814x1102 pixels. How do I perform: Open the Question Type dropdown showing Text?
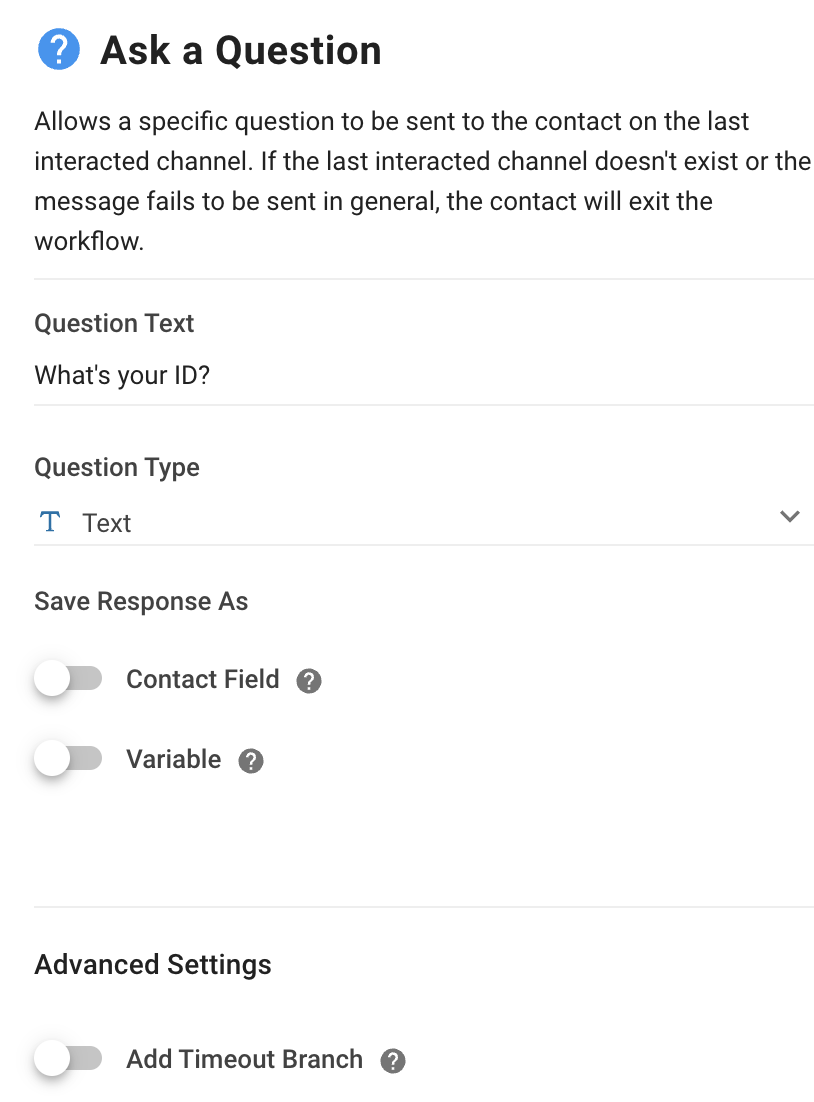(x=424, y=522)
